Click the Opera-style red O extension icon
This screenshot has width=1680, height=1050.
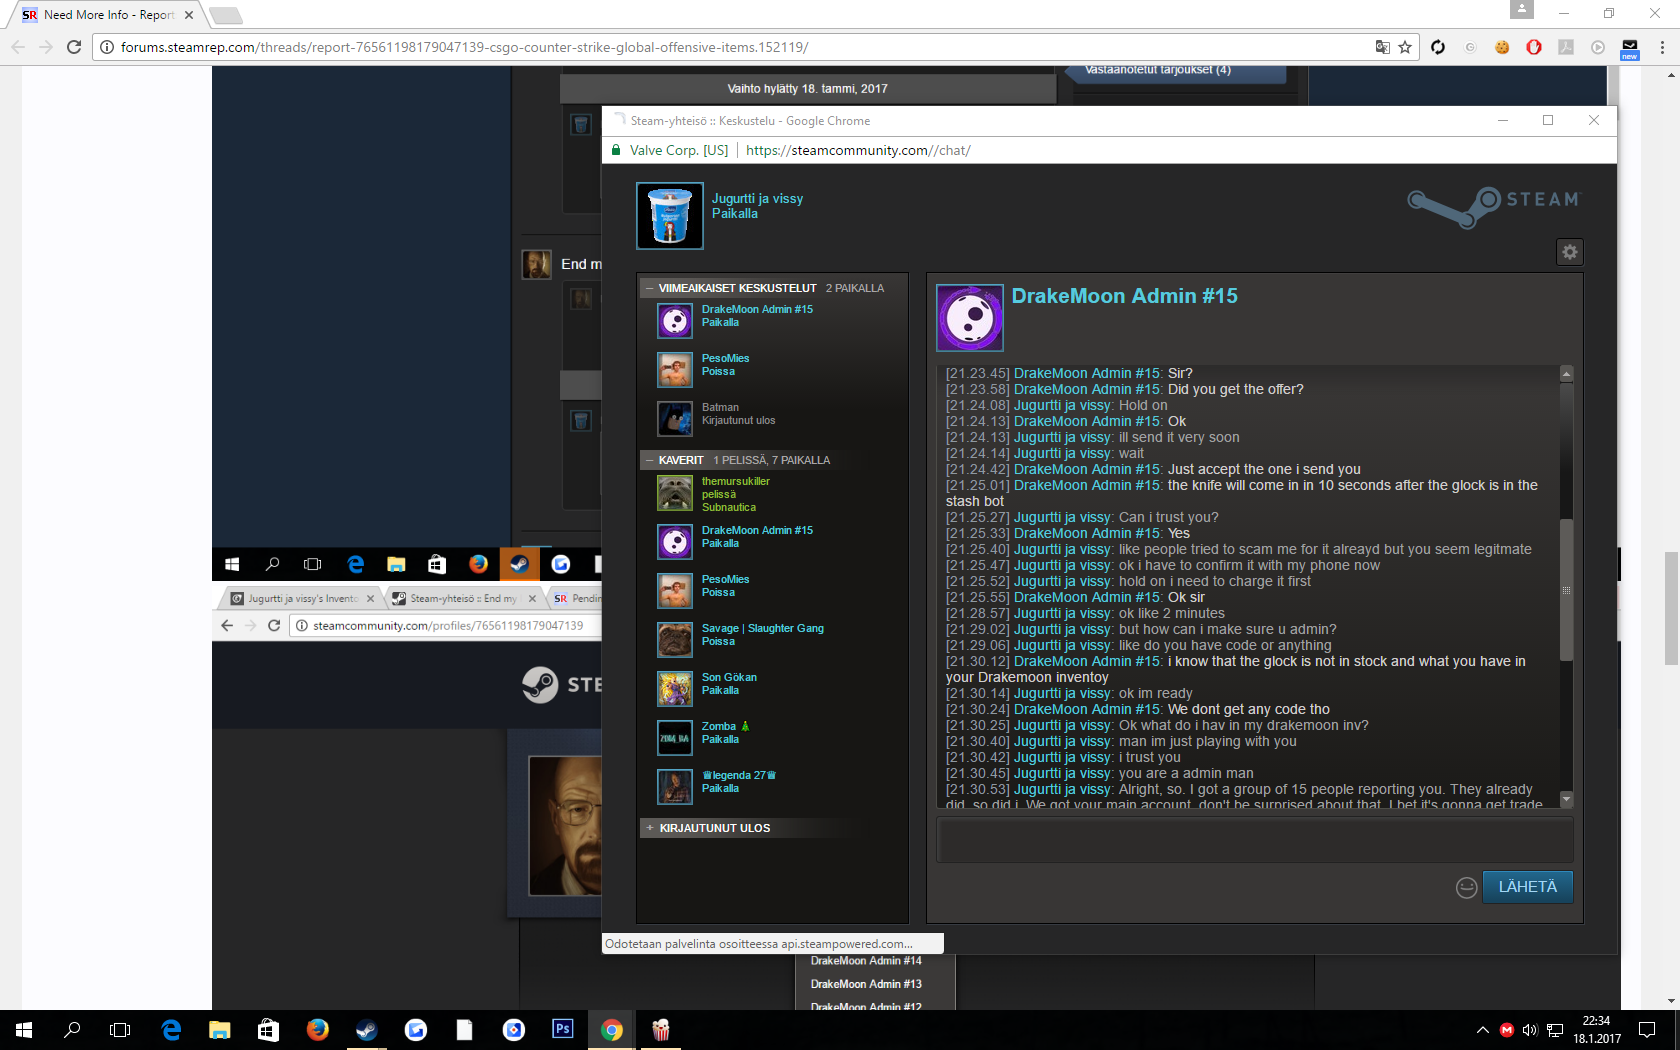click(1534, 47)
